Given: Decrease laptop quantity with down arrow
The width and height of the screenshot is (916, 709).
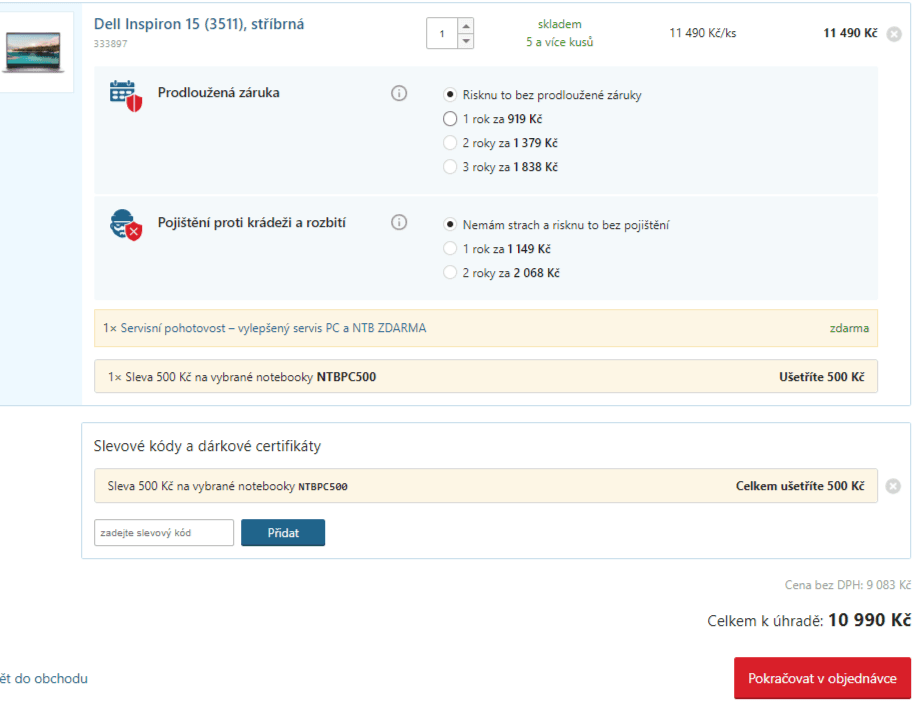Looking at the screenshot, I should pyautogui.click(x=466, y=41).
